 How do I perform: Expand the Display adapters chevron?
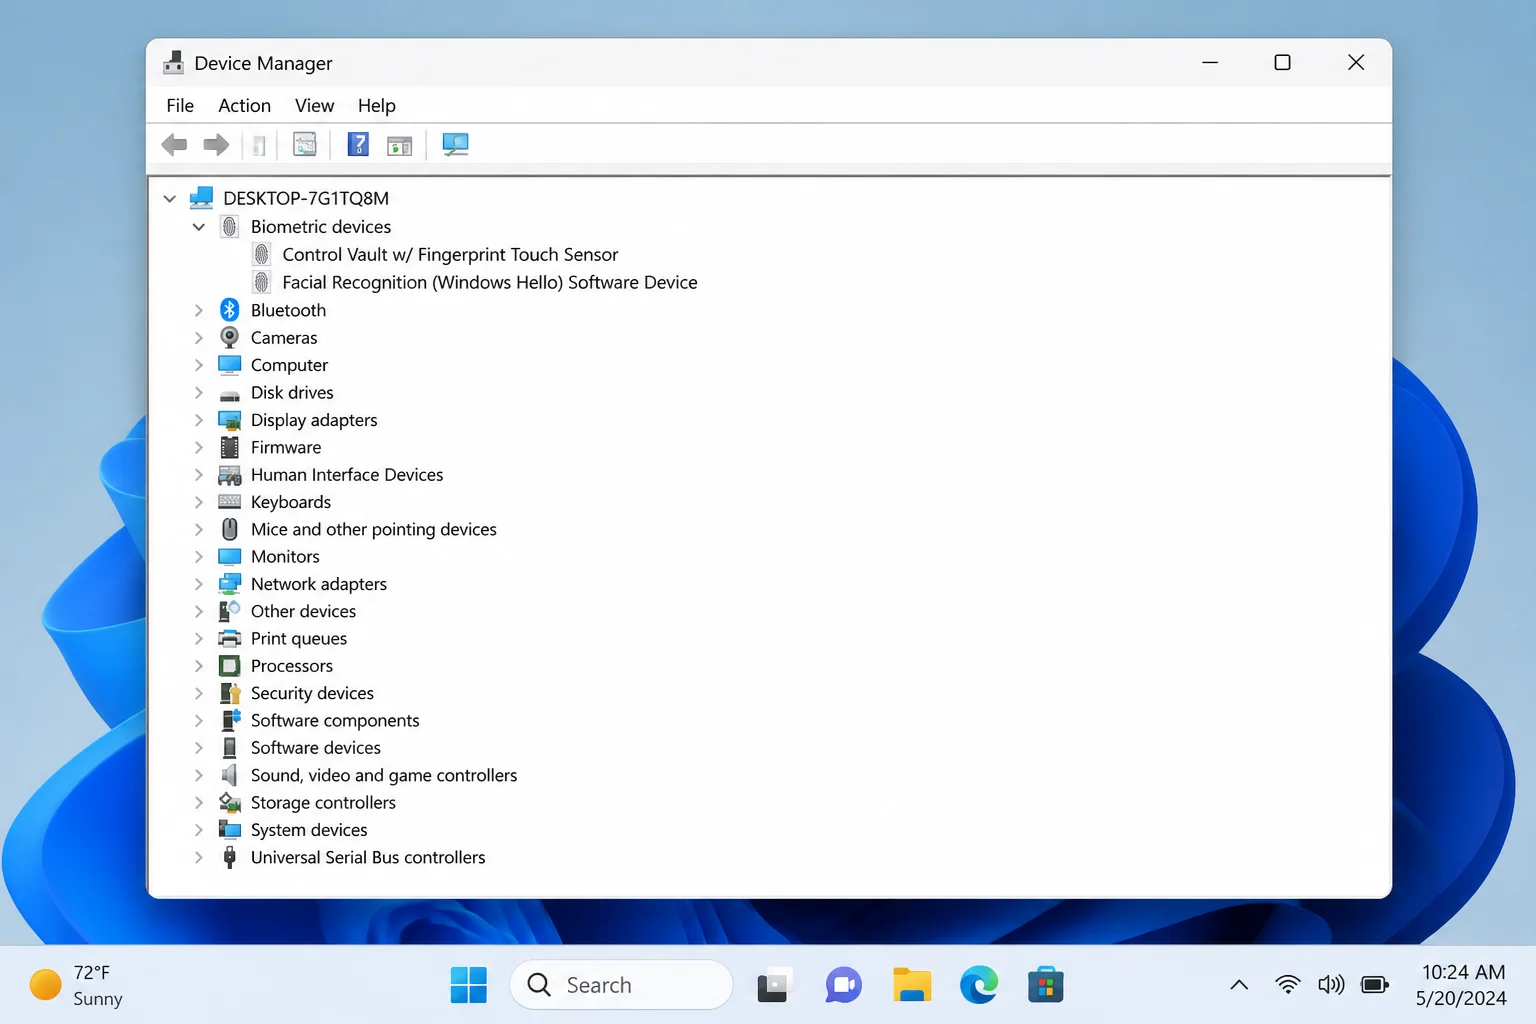199,420
